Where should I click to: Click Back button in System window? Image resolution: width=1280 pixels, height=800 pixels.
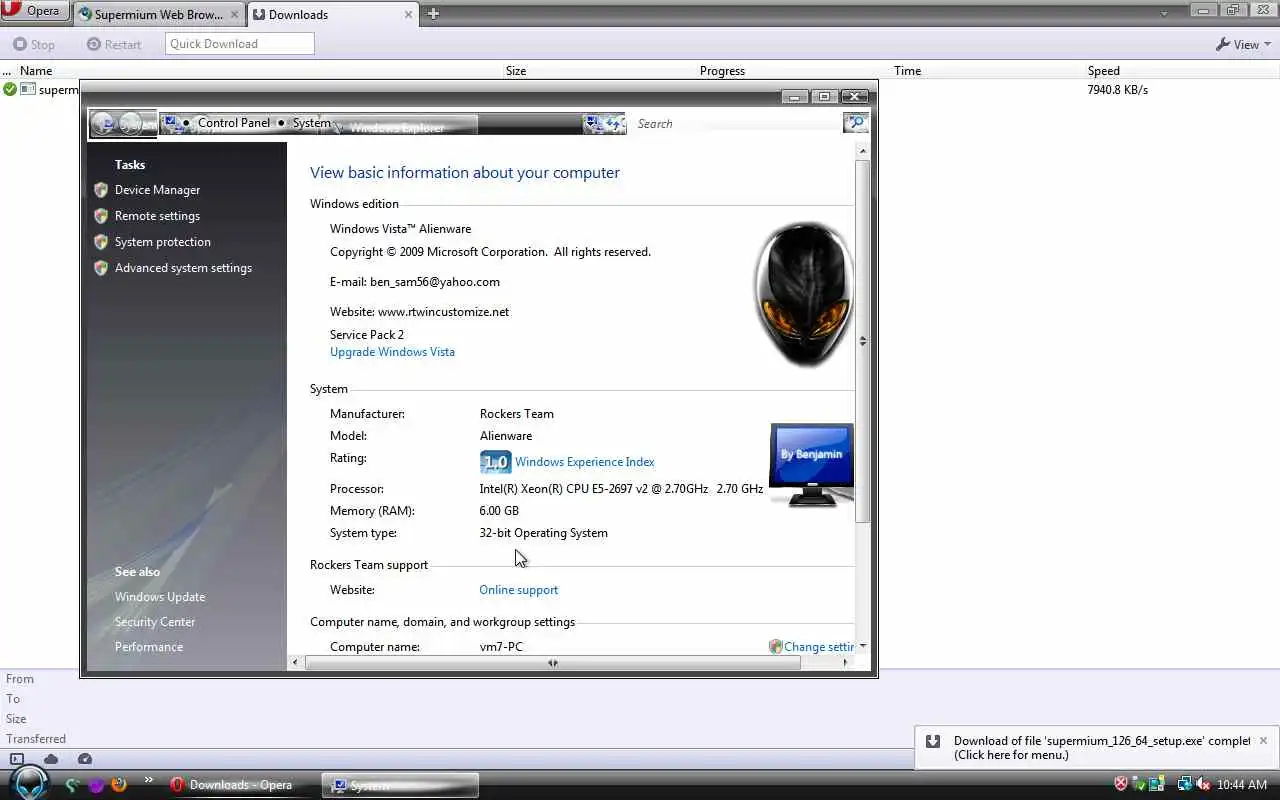(x=103, y=124)
